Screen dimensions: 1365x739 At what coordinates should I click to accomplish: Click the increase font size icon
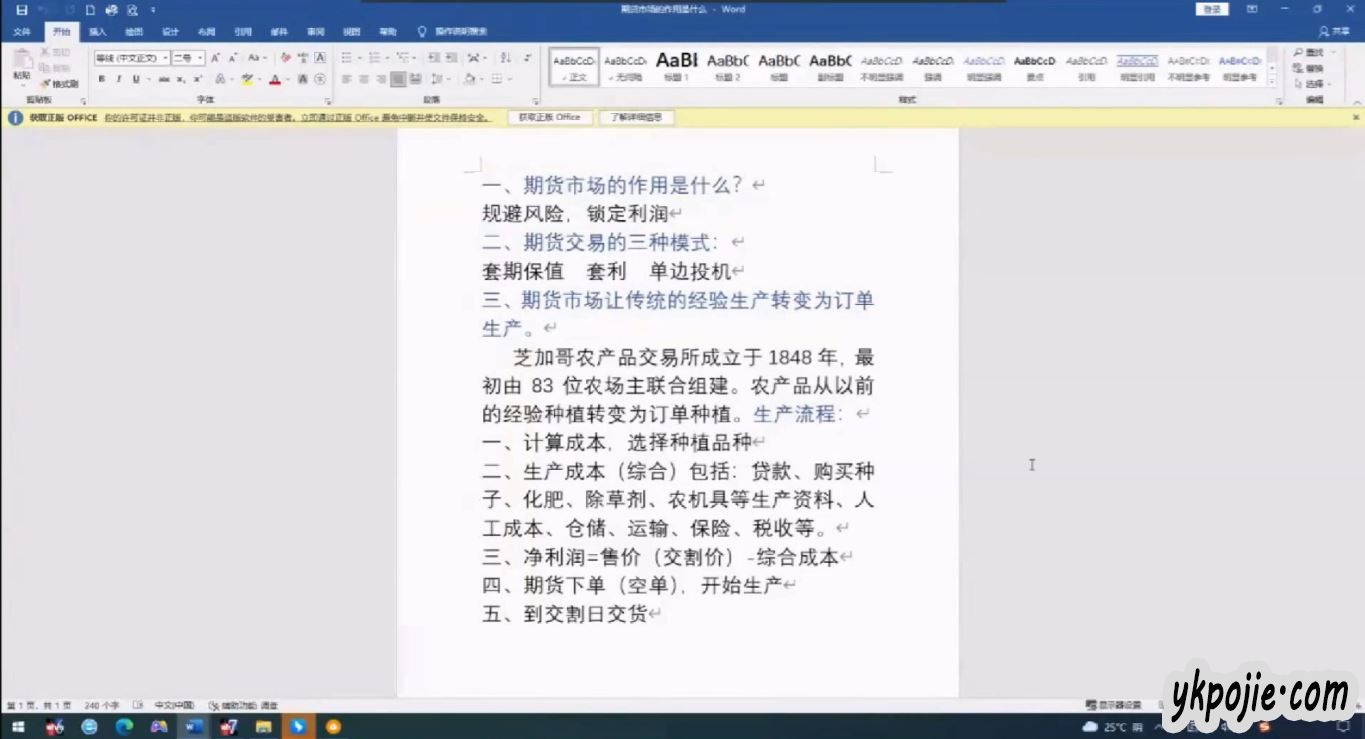coord(215,58)
